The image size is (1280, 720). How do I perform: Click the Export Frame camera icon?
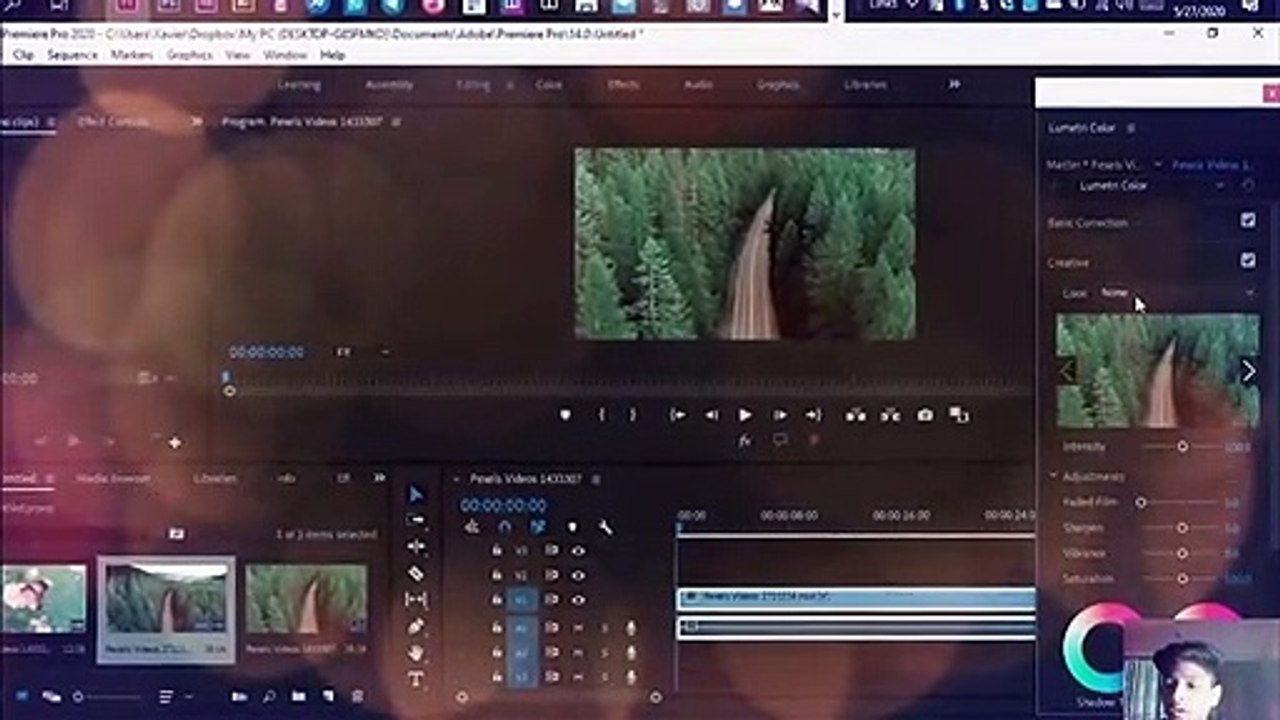click(x=925, y=415)
